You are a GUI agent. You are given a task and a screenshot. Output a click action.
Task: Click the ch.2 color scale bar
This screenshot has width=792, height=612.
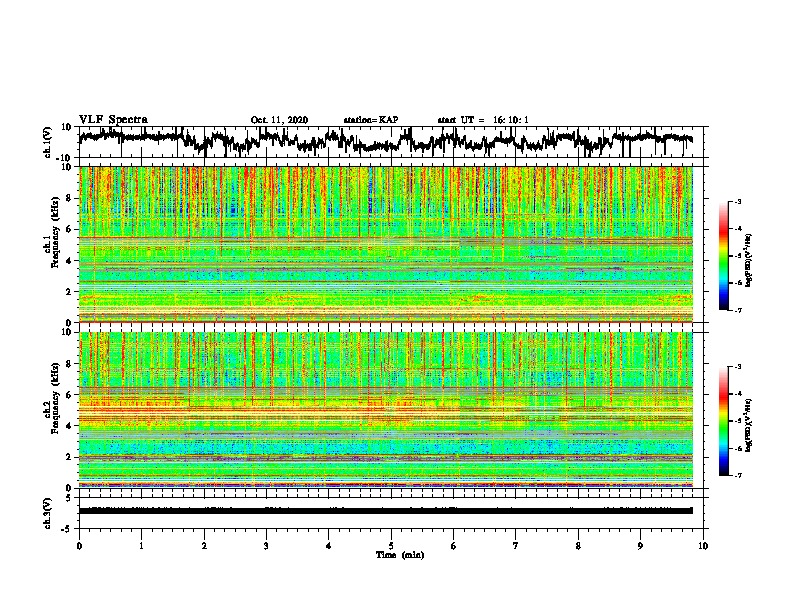coord(723,421)
